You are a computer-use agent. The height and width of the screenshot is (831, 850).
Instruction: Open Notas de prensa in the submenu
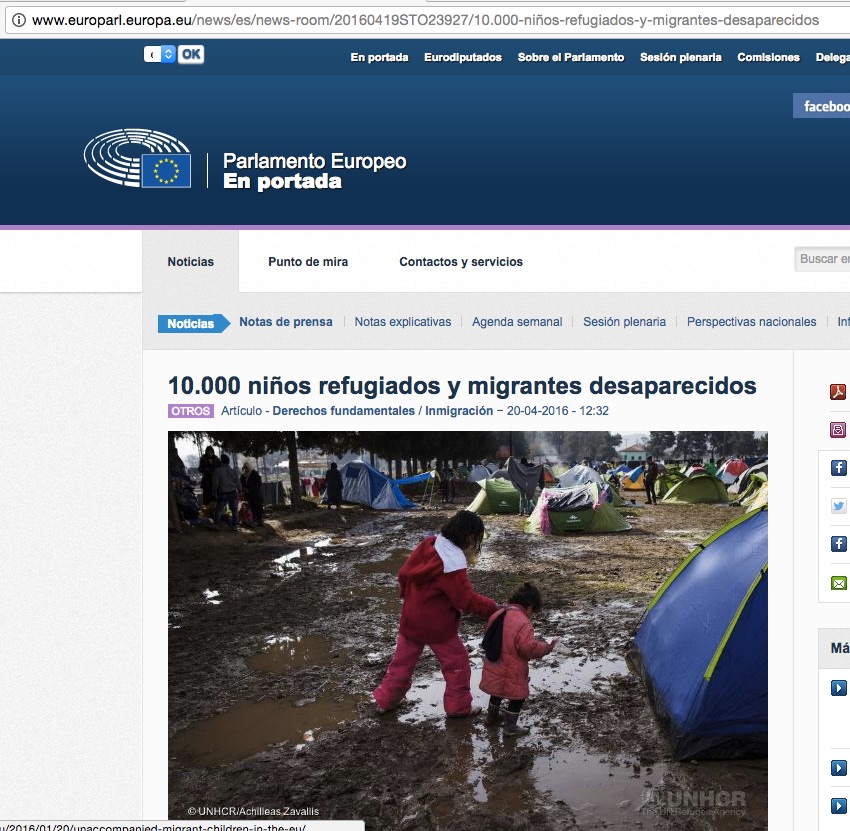click(285, 322)
